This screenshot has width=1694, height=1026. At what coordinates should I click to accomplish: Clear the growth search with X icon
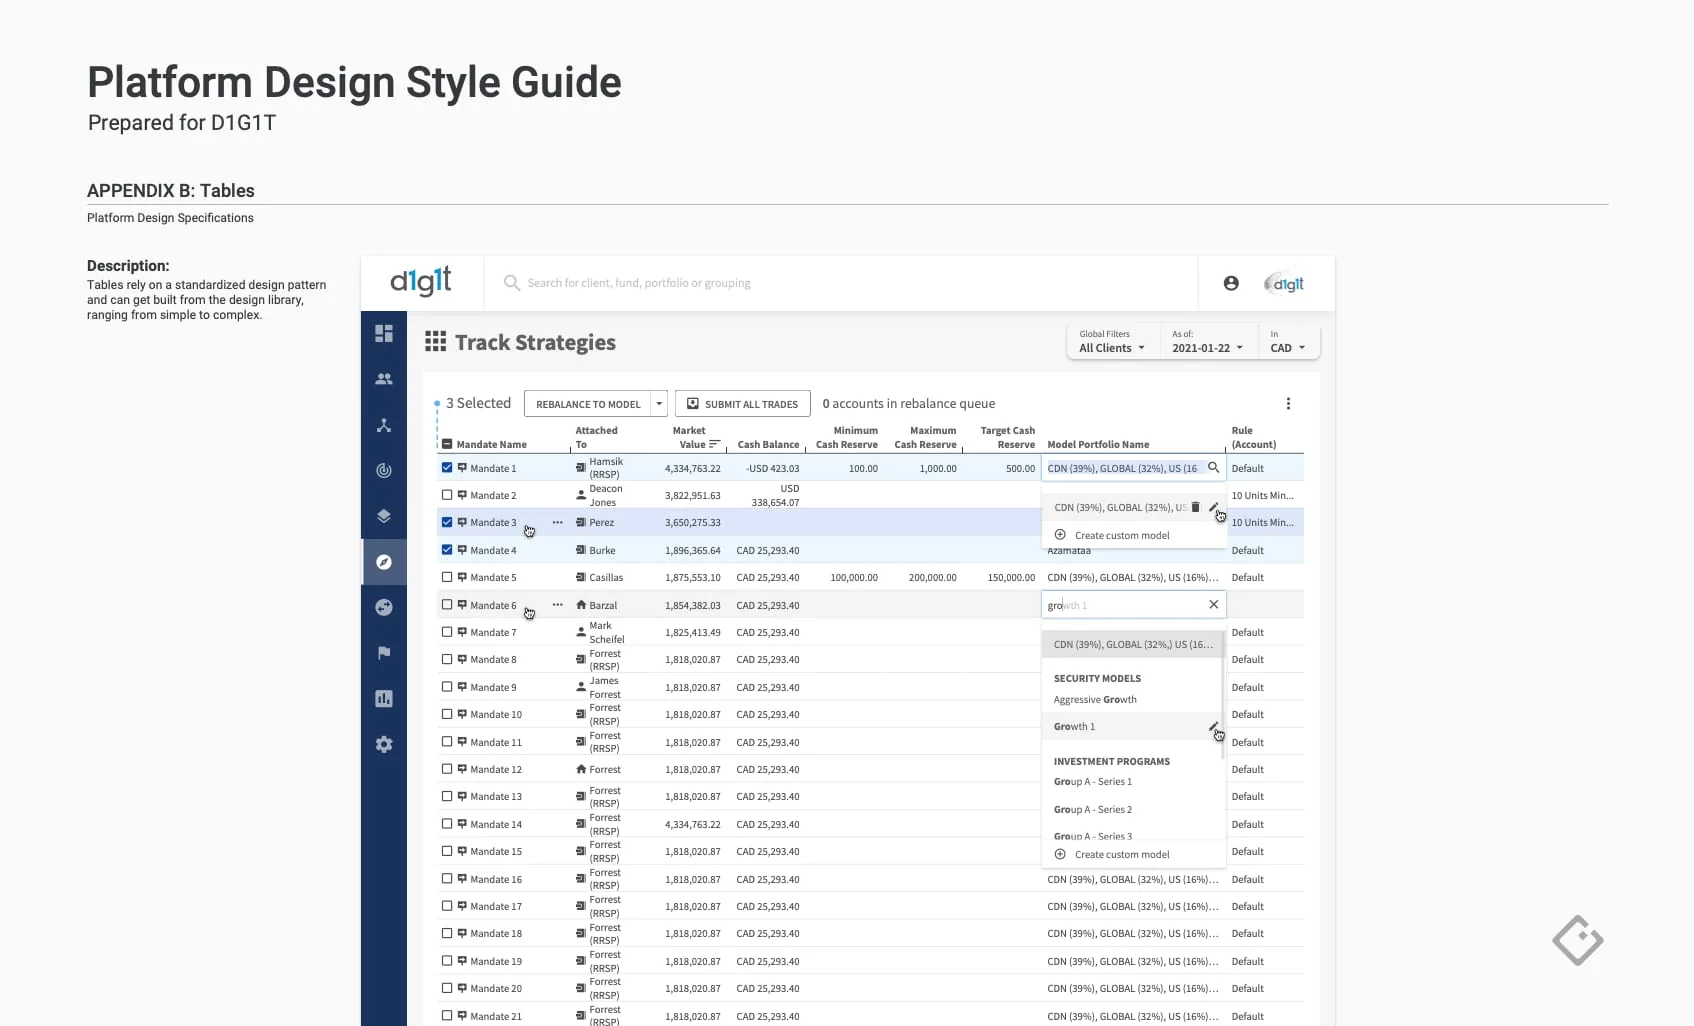coord(1213,604)
